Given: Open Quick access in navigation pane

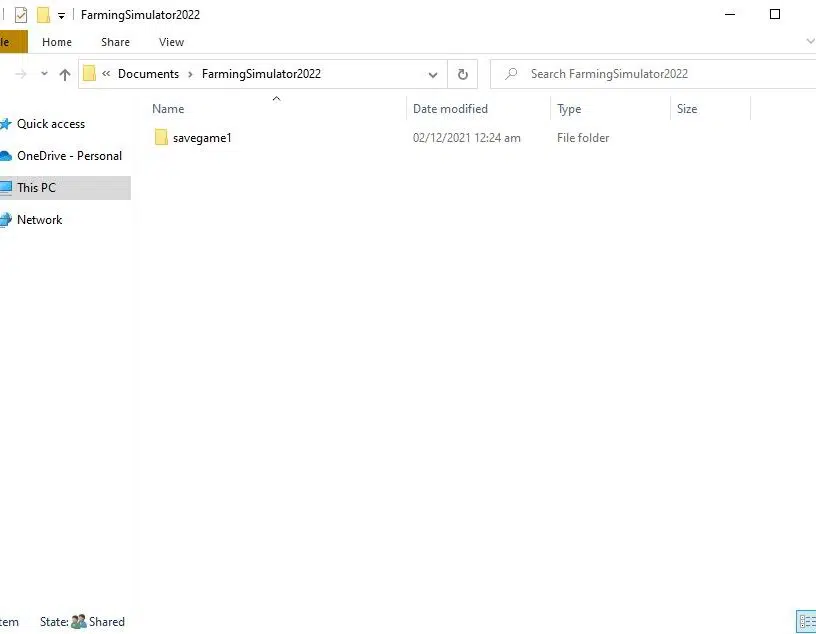Looking at the screenshot, I should tap(51, 124).
